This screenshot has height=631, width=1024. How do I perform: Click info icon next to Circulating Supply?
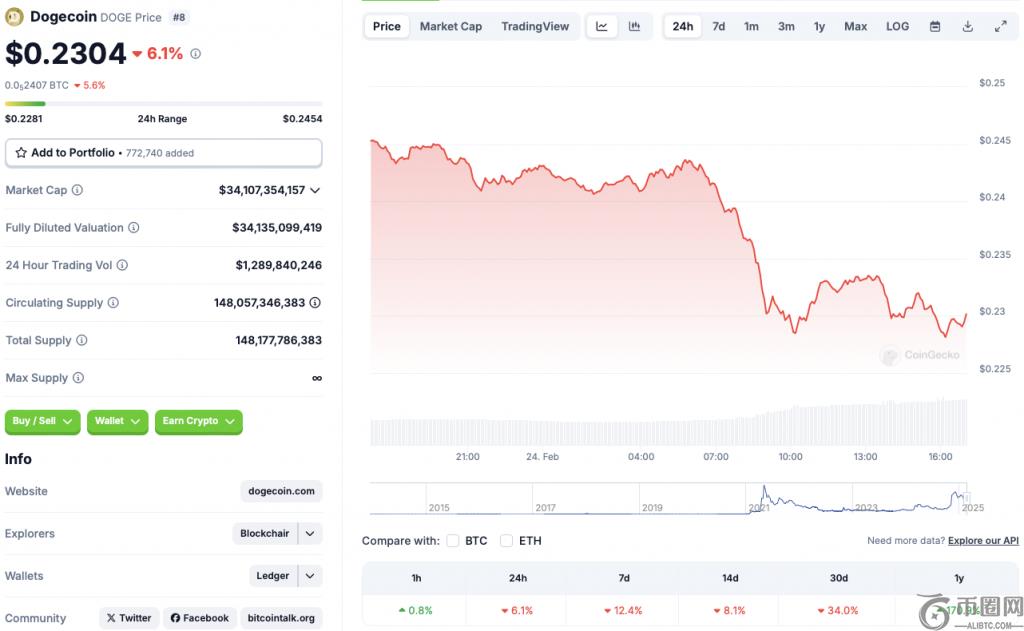point(113,303)
